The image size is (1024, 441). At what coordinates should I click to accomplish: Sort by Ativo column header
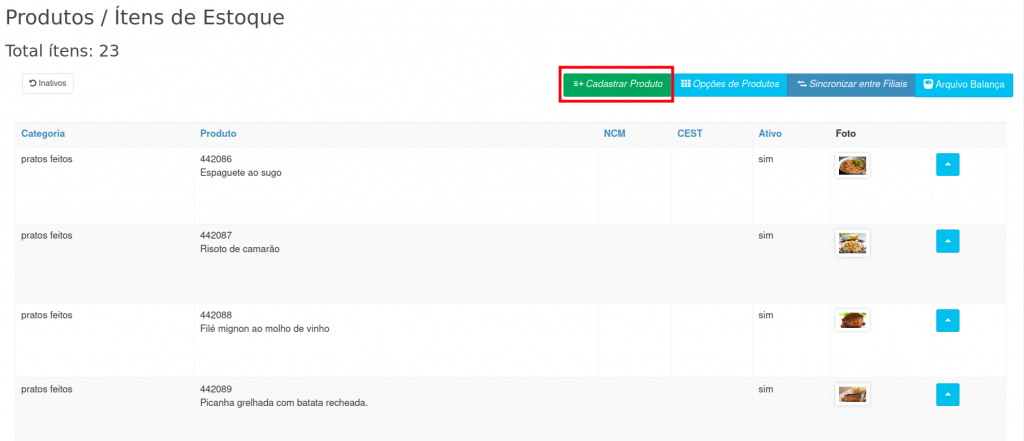point(770,134)
